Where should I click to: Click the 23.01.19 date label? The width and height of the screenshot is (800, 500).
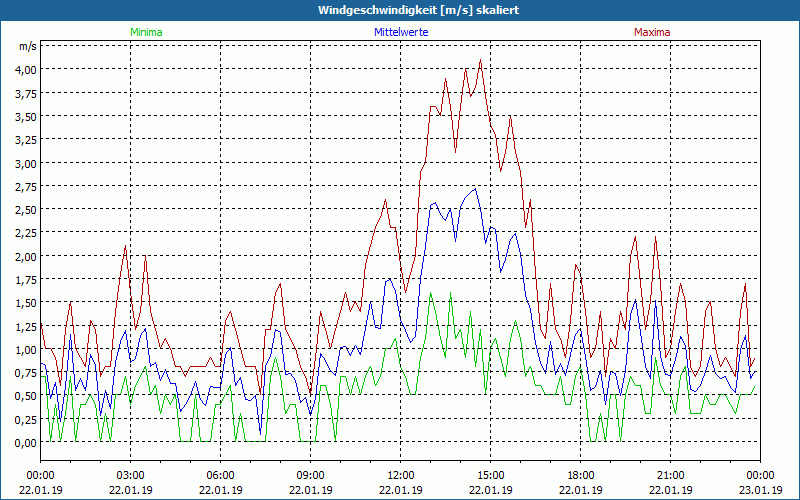click(760, 490)
